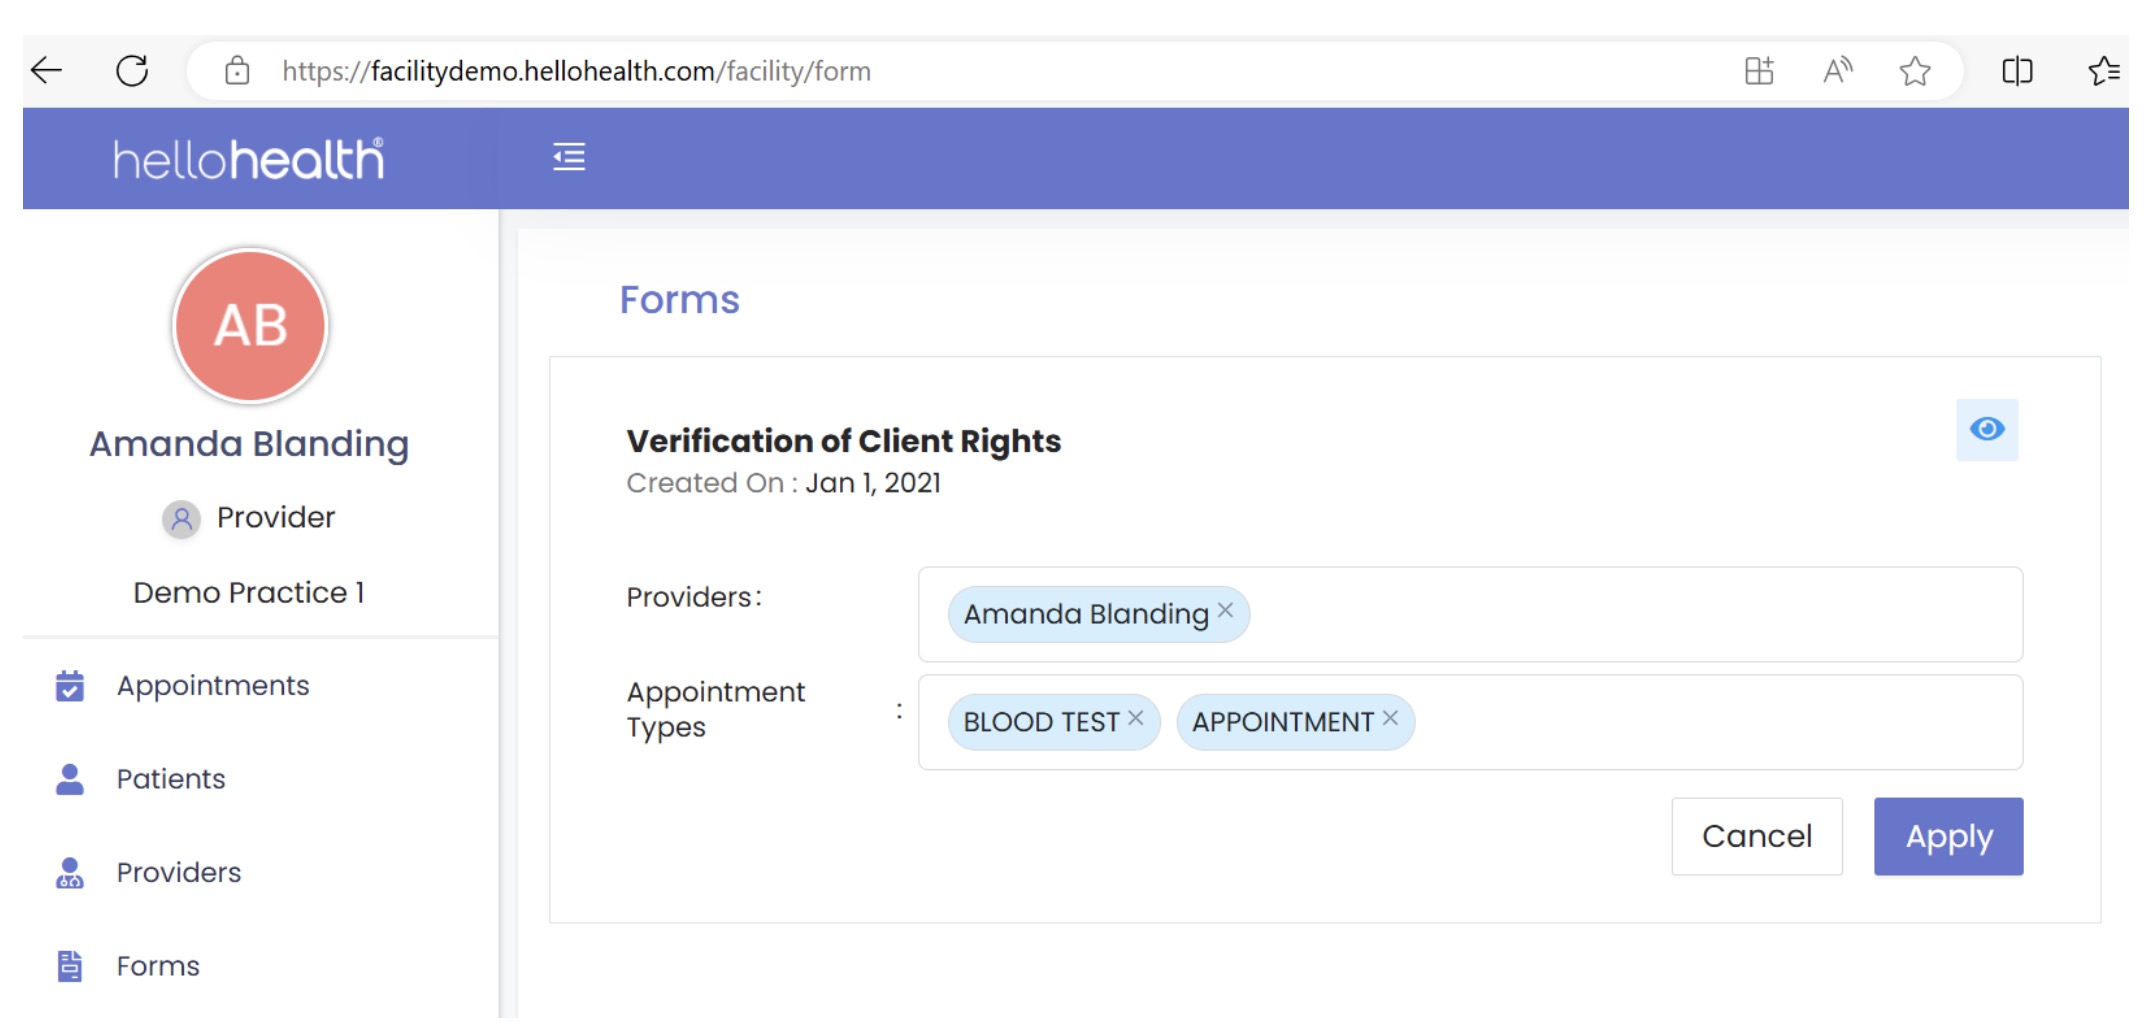
Task: Click the Appointments calendar icon in sidebar
Action: (70, 686)
